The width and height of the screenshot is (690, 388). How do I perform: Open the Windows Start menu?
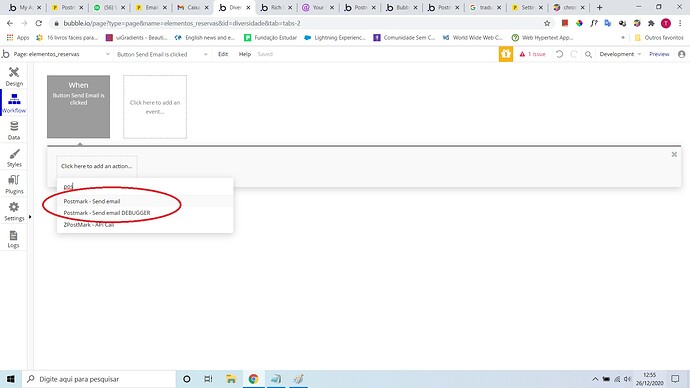coord(11,379)
